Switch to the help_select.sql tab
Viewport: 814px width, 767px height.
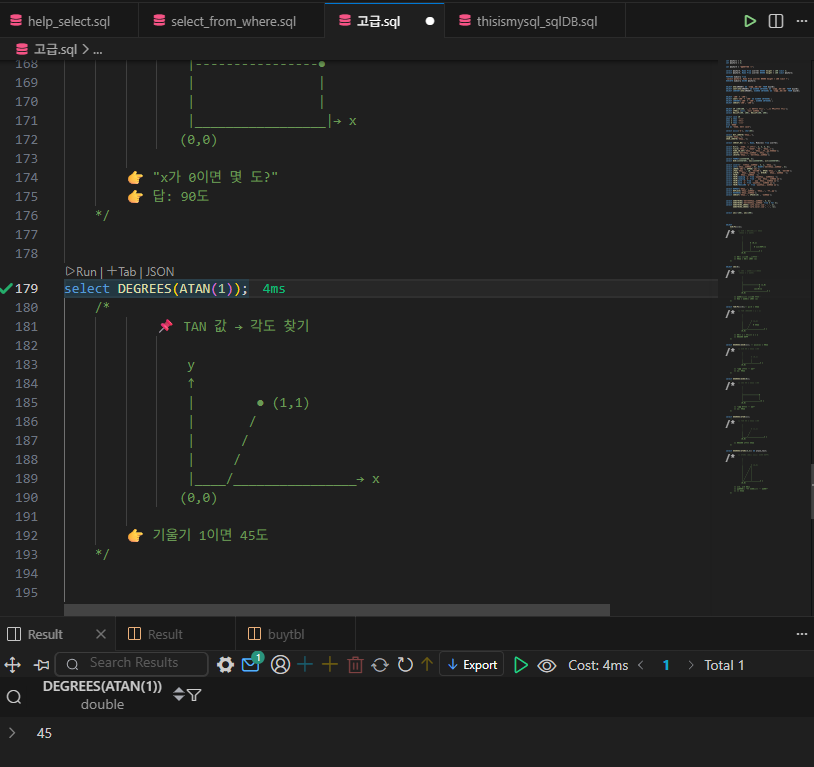pos(69,21)
